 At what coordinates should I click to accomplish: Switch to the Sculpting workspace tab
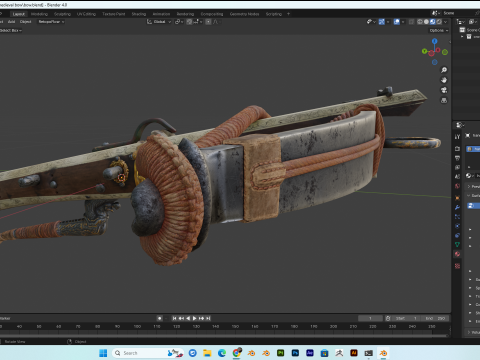pyautogui.click(x=62, y=14)
